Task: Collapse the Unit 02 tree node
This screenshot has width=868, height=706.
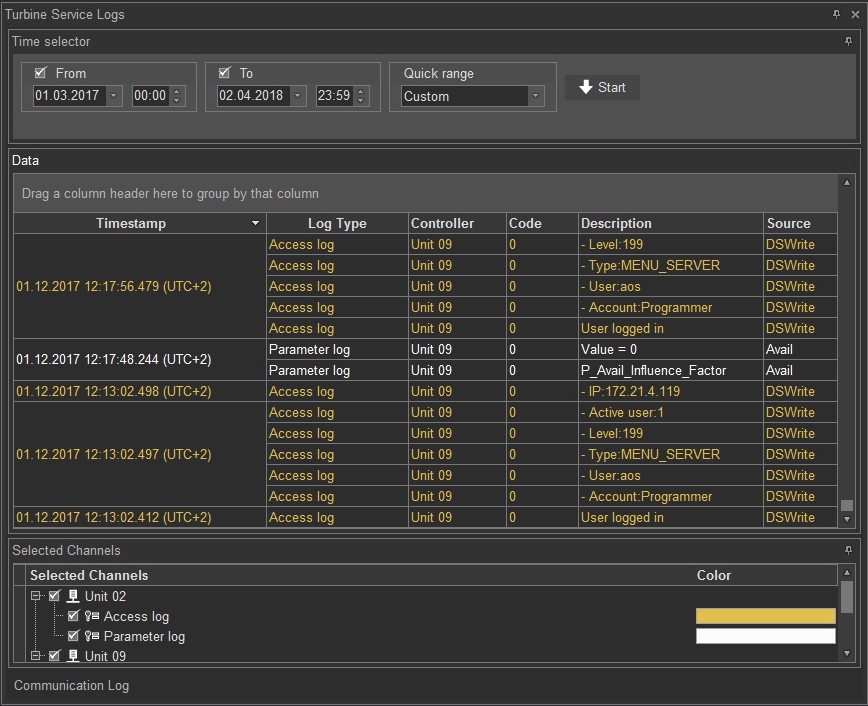Action: click(x=36, y=597)
